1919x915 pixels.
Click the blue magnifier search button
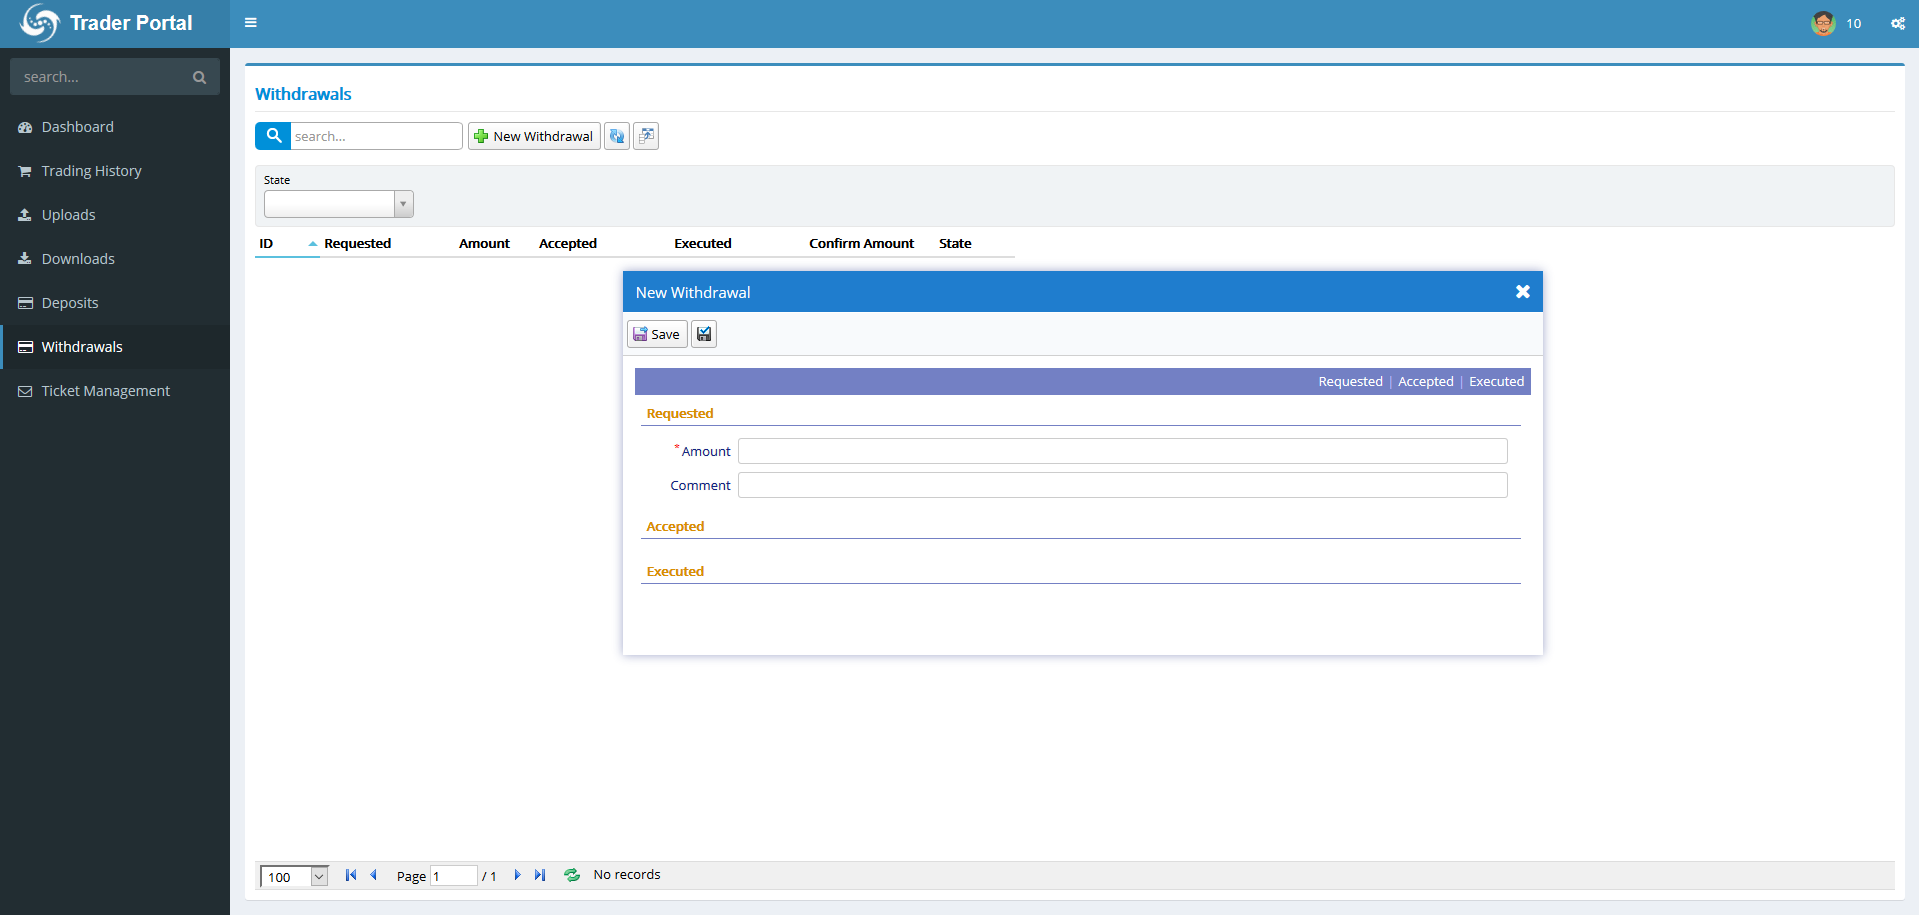pos(273,136)
